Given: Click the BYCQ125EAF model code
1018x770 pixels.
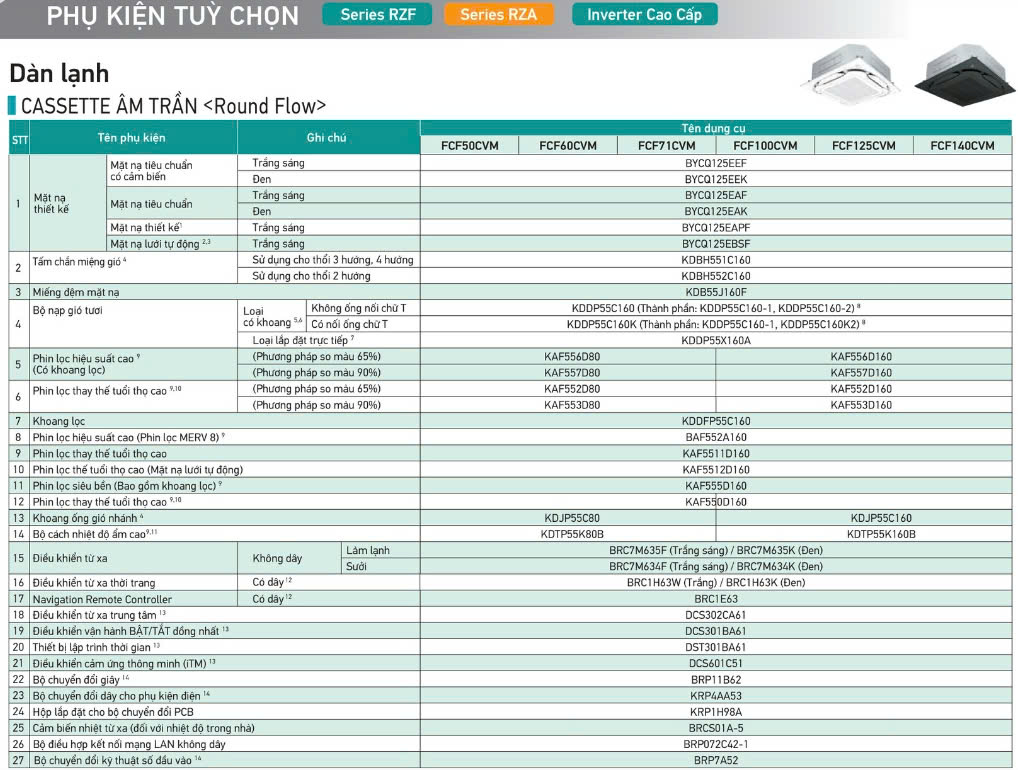Looking at the screenshot, I should 716,195.
